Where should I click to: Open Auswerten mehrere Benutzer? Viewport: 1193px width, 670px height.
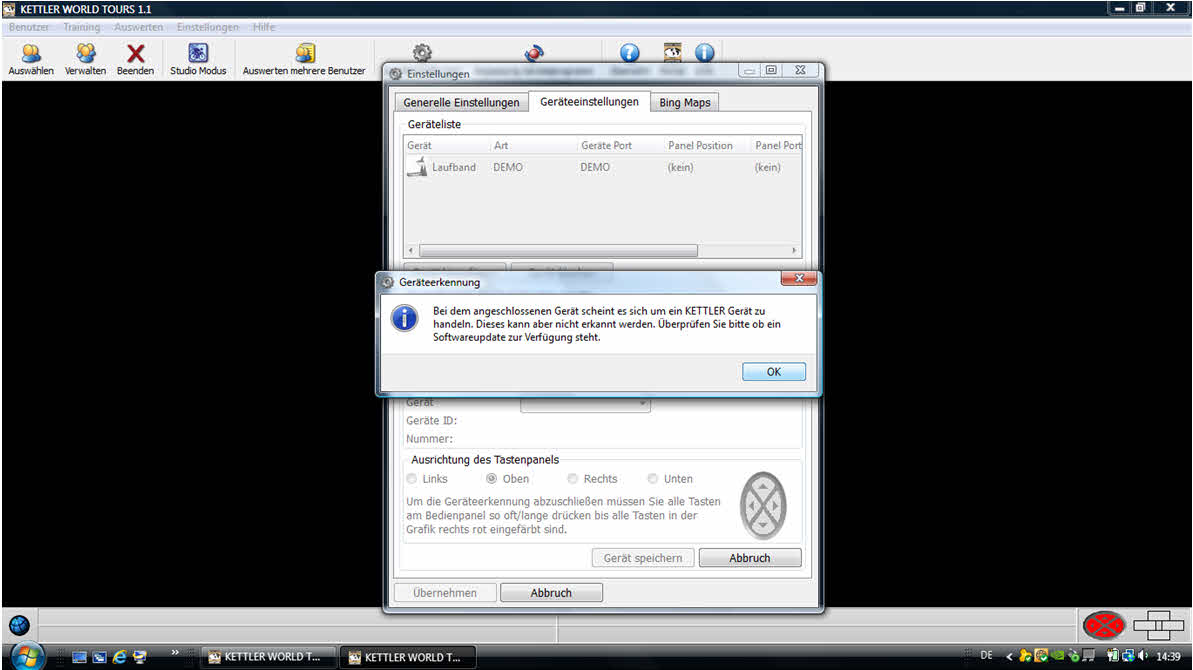click(x=304, y=59)
